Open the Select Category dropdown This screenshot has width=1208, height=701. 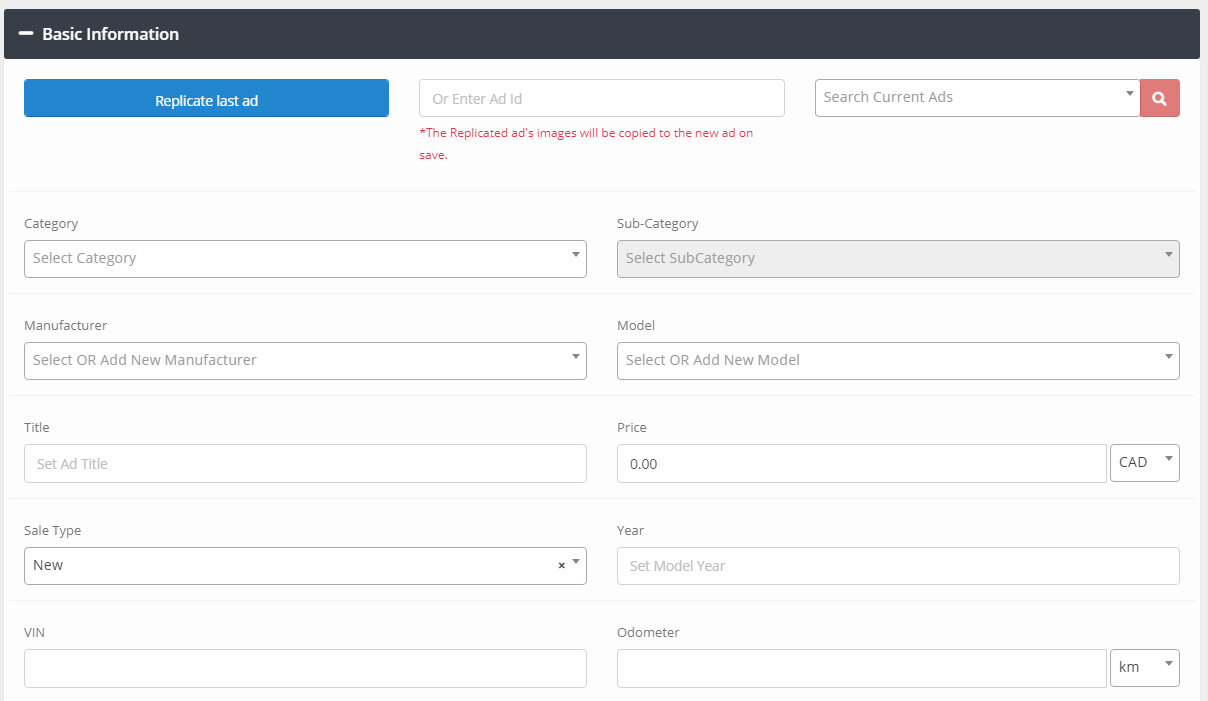pos(304,259)
